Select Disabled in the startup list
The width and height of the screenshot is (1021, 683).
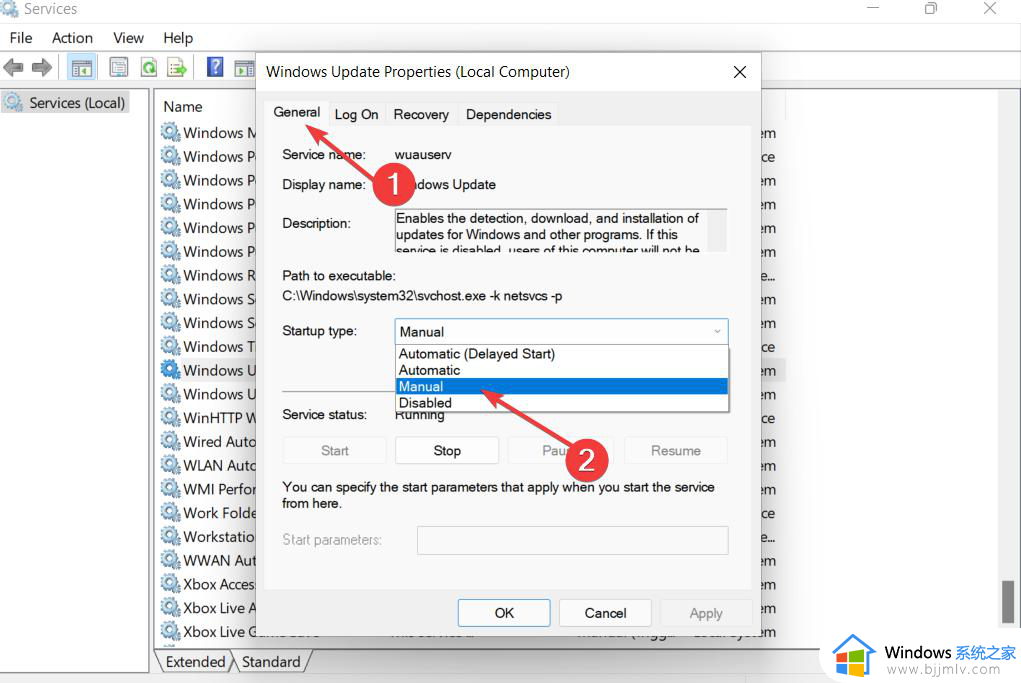(x=561, y=402)
